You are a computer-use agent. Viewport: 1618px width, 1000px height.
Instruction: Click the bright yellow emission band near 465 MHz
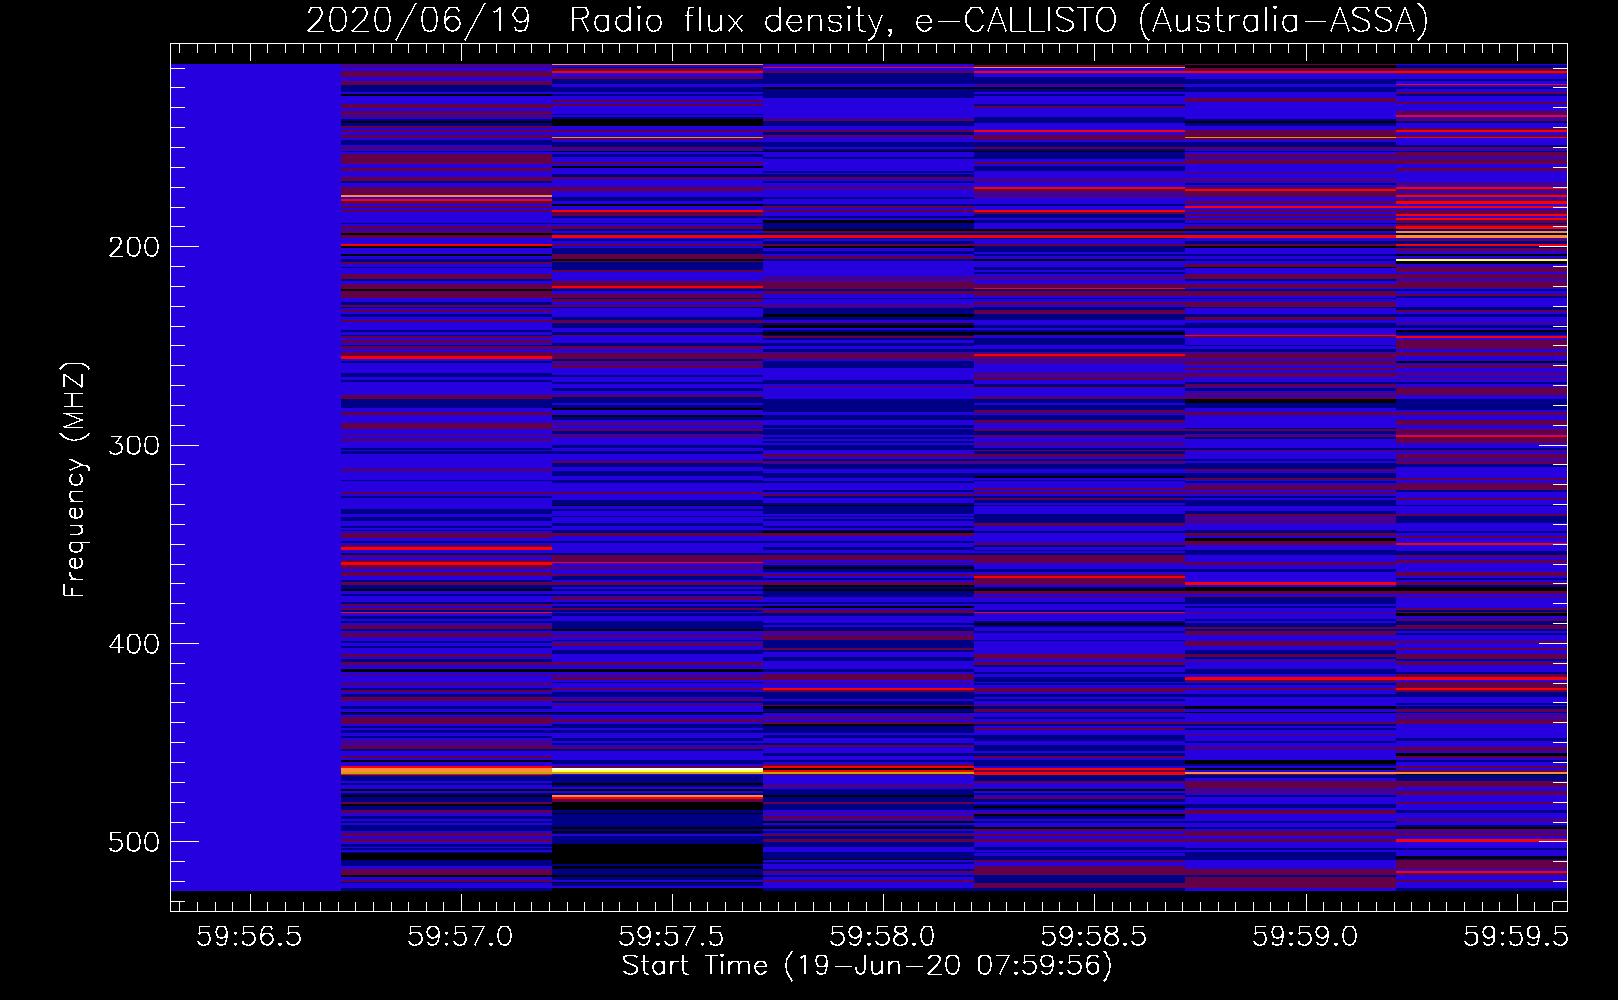pos(657,770)
